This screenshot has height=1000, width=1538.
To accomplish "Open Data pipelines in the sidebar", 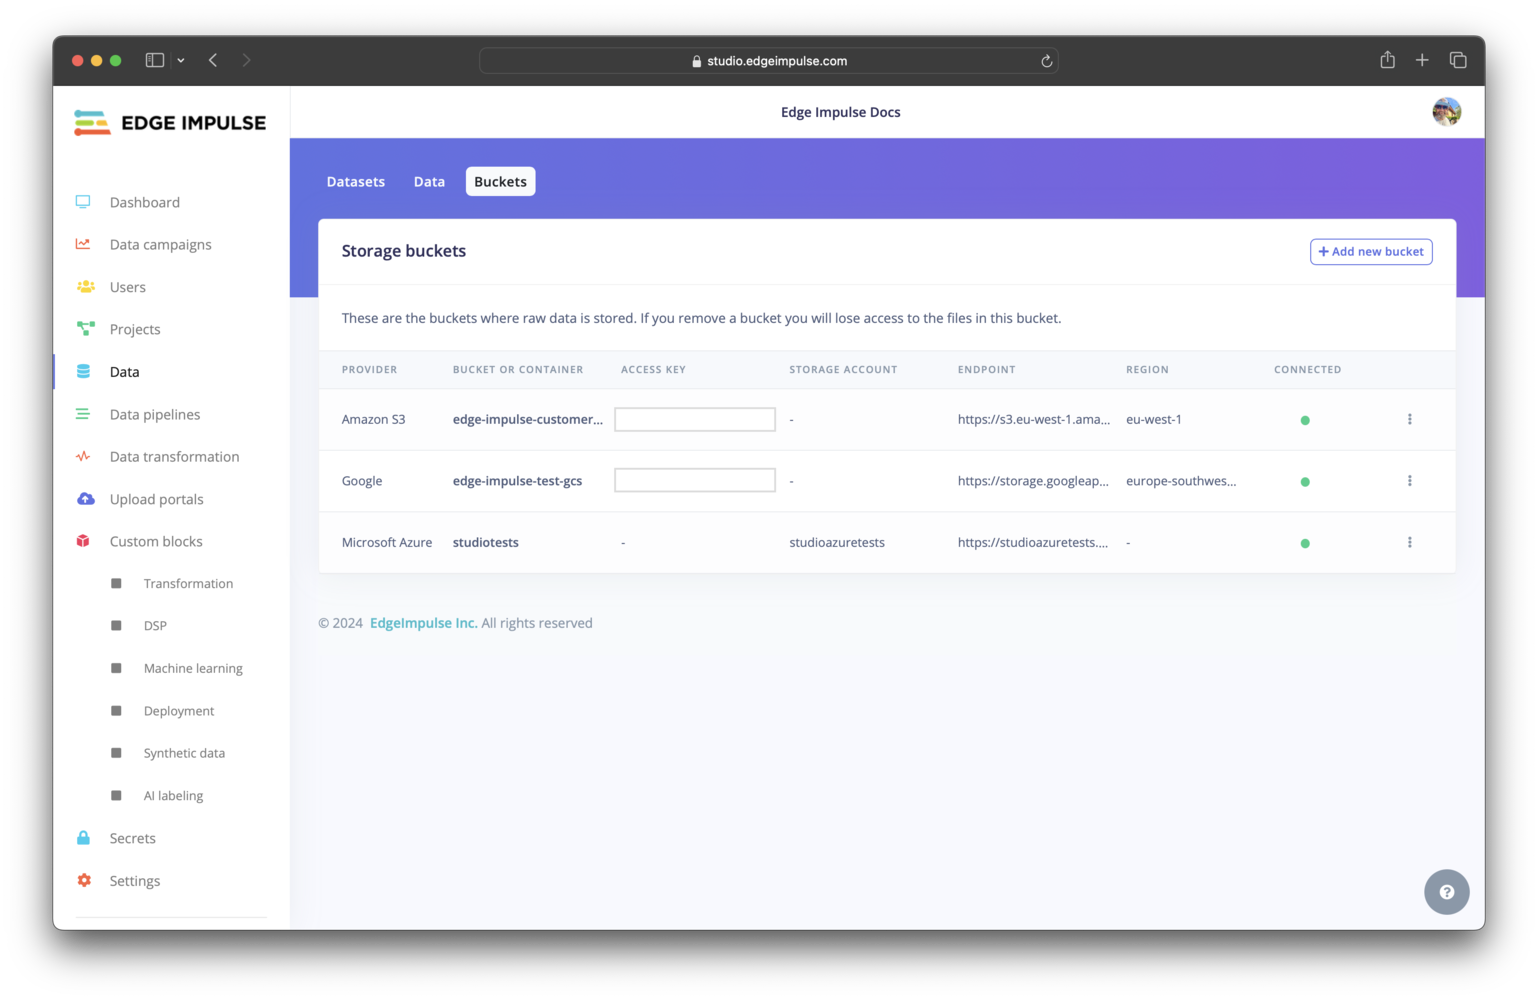I will click(x=155, y=414).
